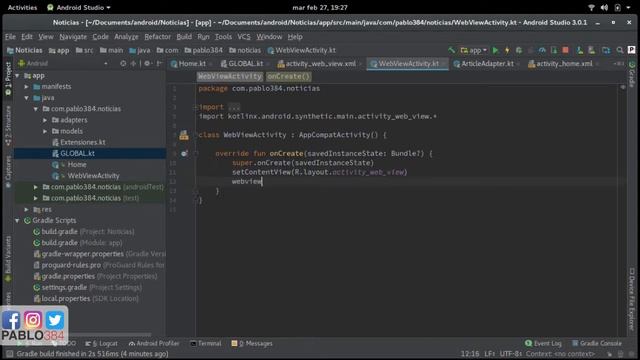The image size is (640, 360).
Task: Start debugging with the bug icon
Action: [519, 50]
